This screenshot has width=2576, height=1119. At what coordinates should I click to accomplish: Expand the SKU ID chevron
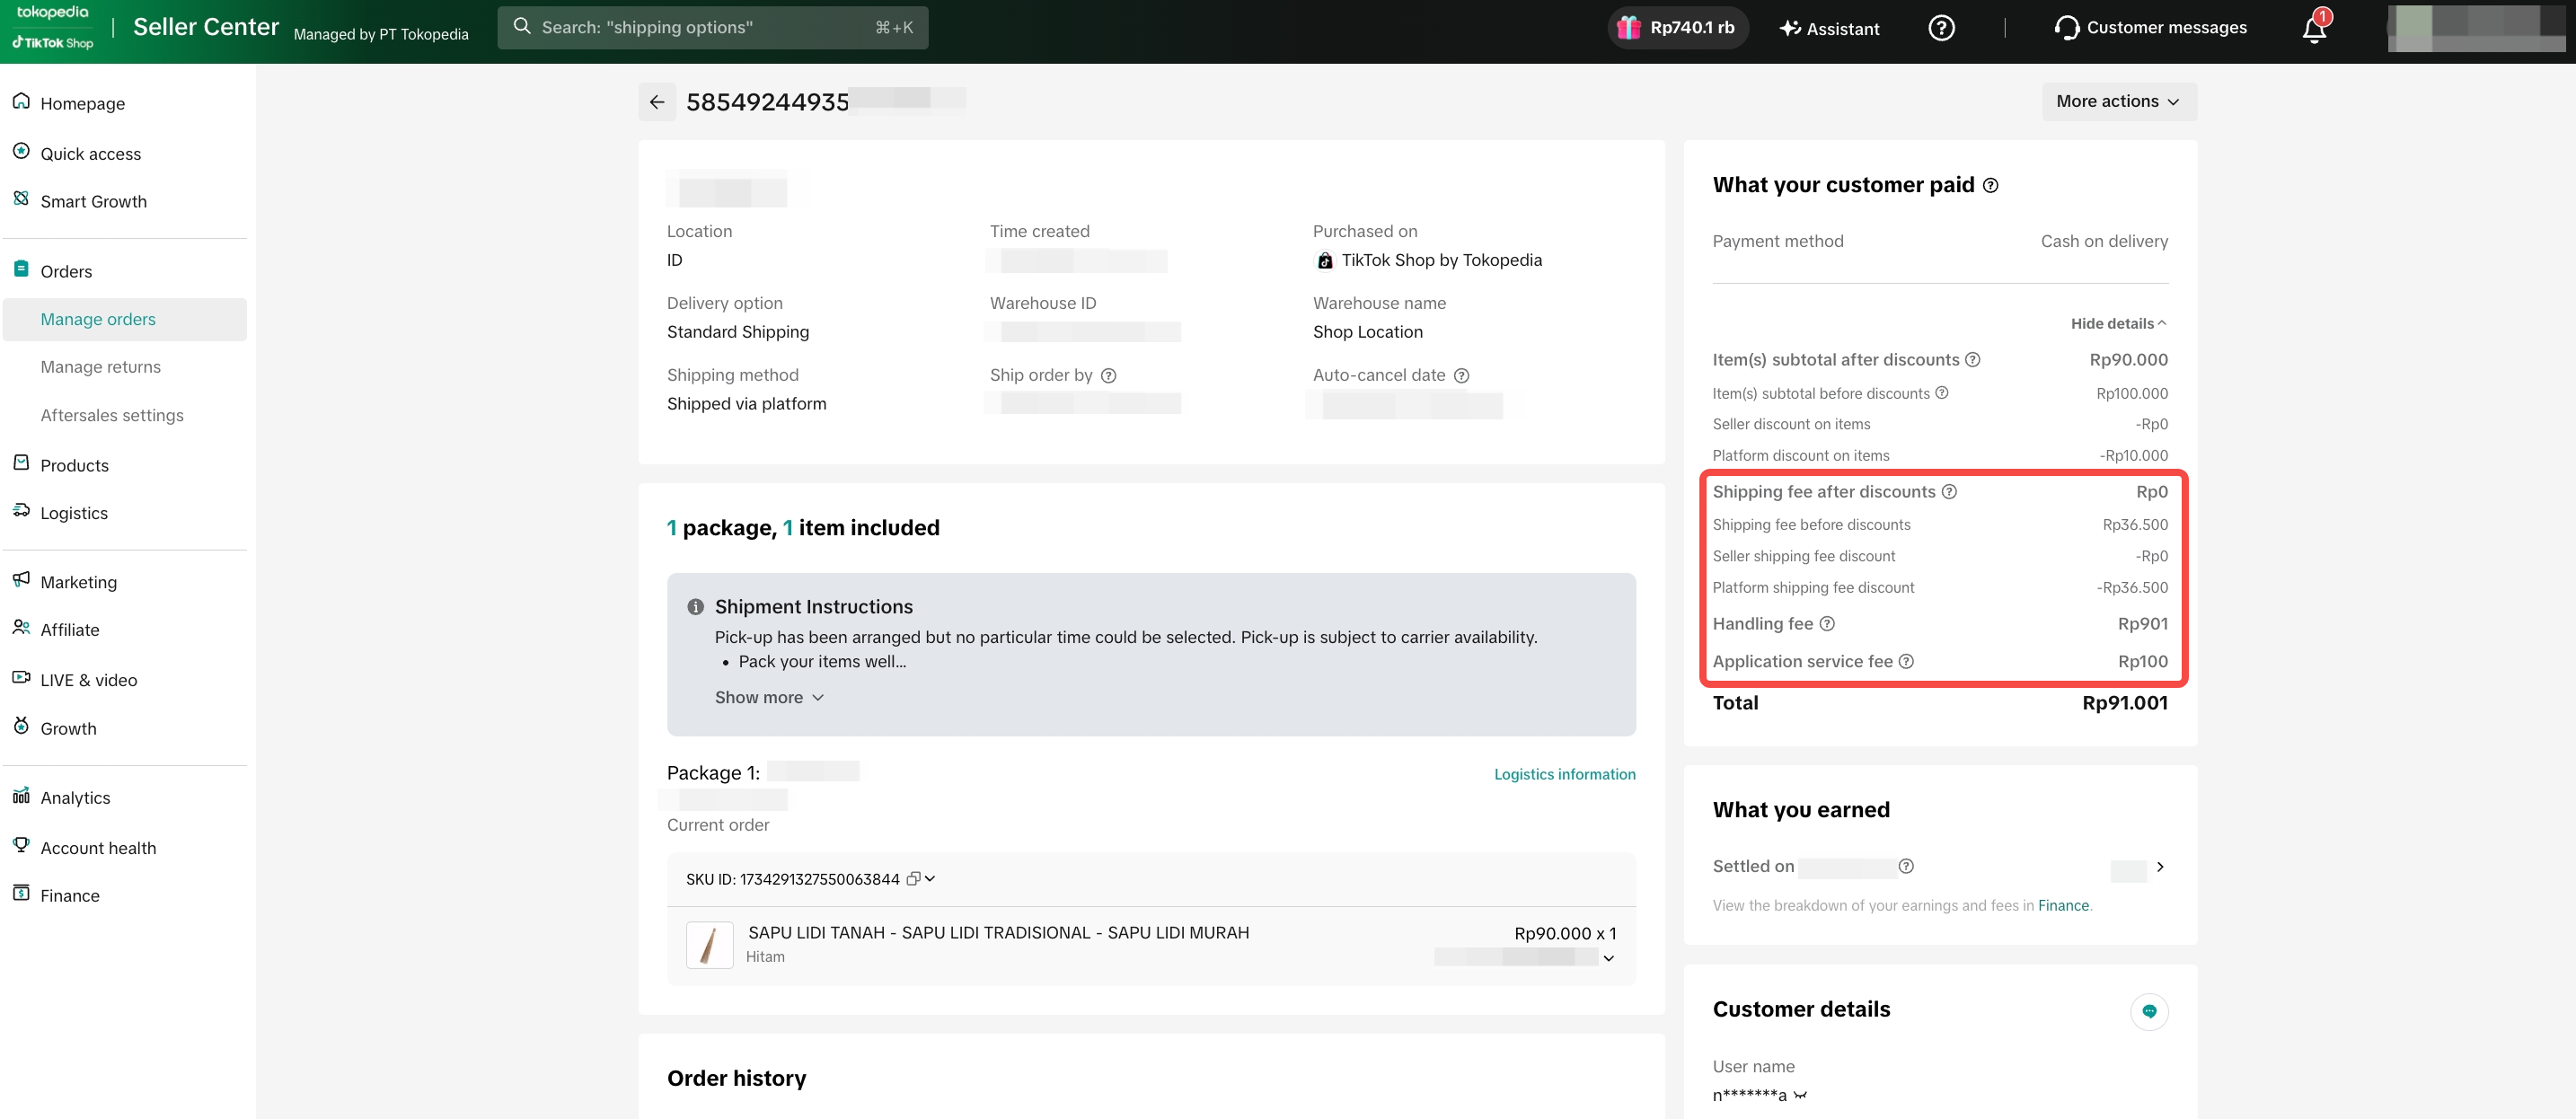pyautogui.click(x=930, y=879)
